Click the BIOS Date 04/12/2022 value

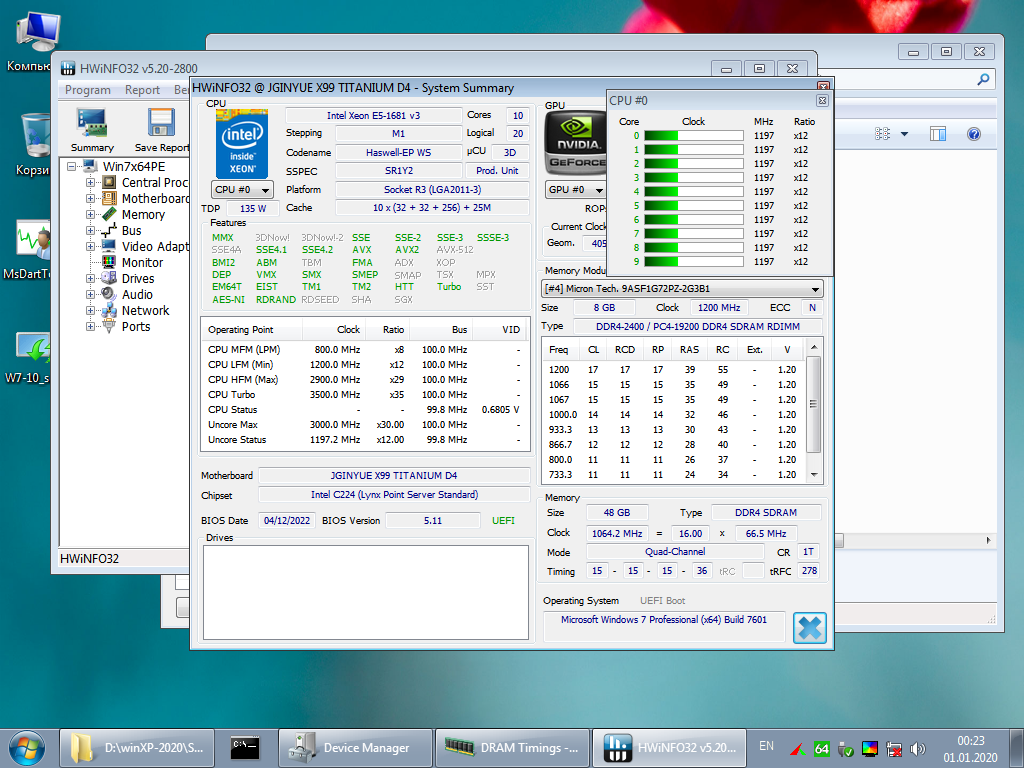[x=287, y=520]
